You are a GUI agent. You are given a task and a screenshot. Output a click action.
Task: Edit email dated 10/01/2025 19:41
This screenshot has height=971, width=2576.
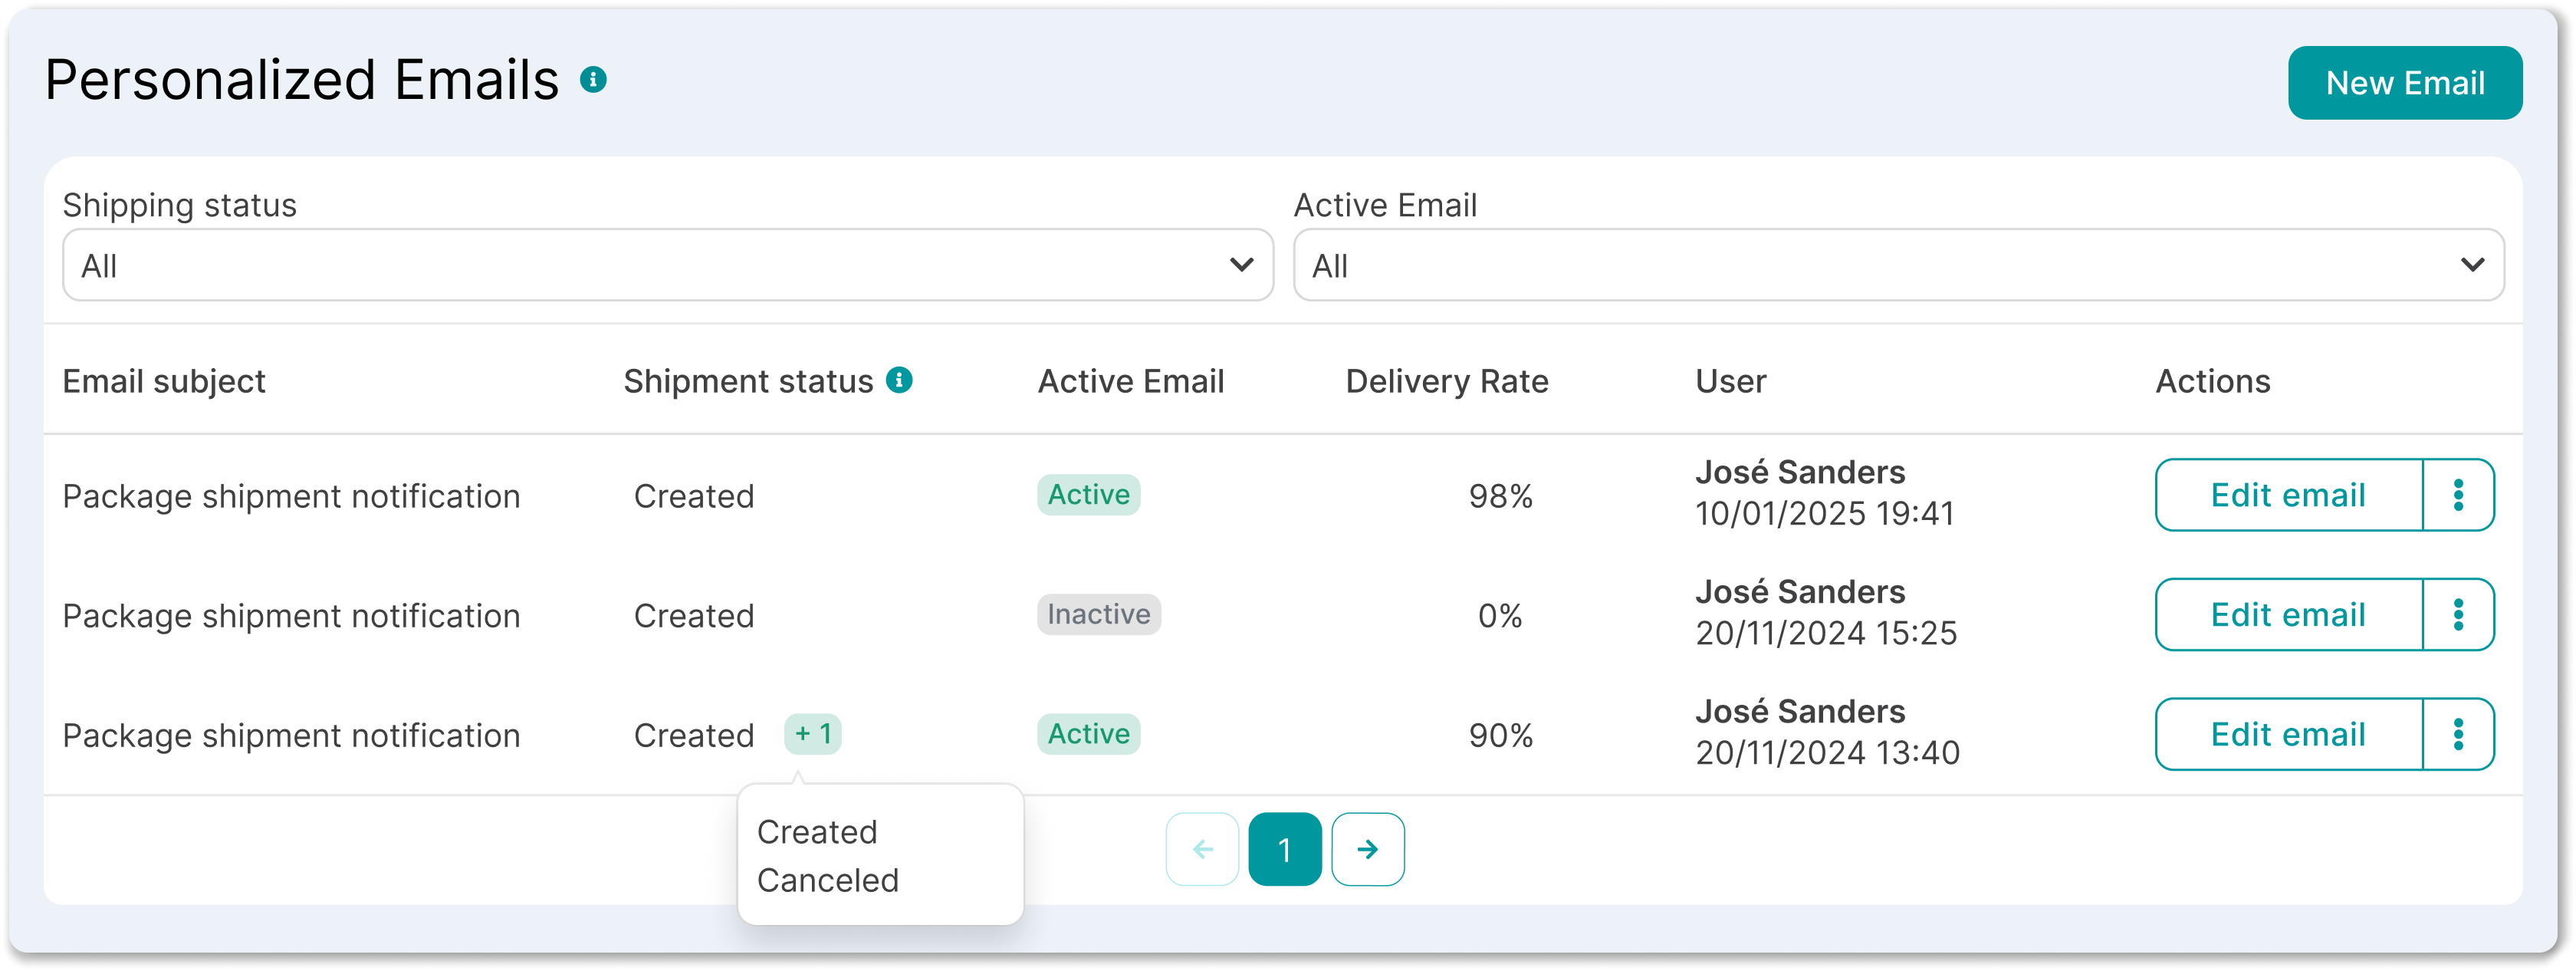(x=2288, y=495)
